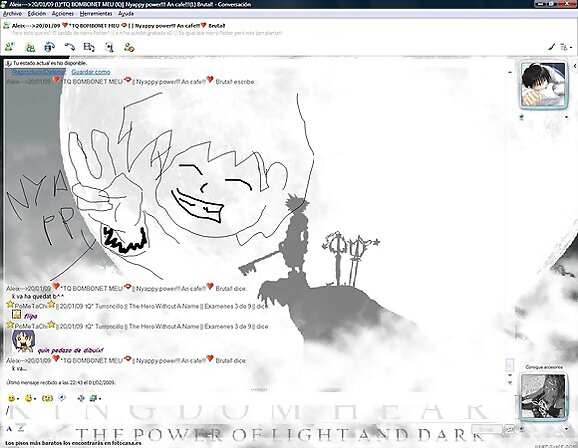Click the webcam icon below your picture
This screenshot has height=448, width=578.
coord(522,428)
